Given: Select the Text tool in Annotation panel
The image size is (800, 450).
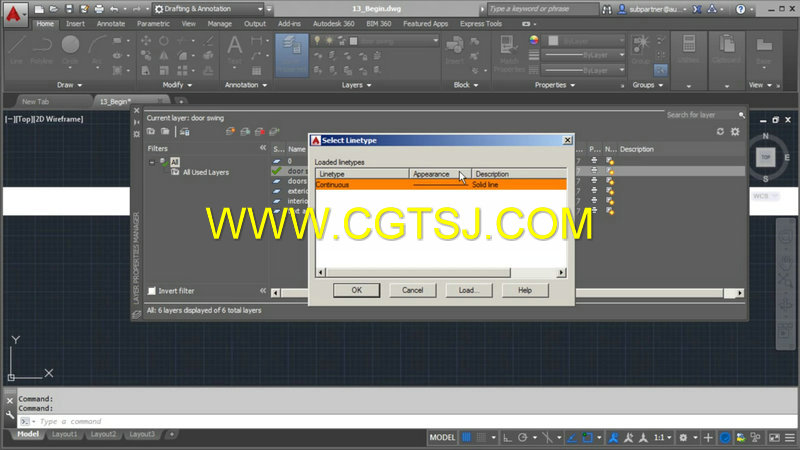Looking at the screenshot, I should click(x=234, y=51).
